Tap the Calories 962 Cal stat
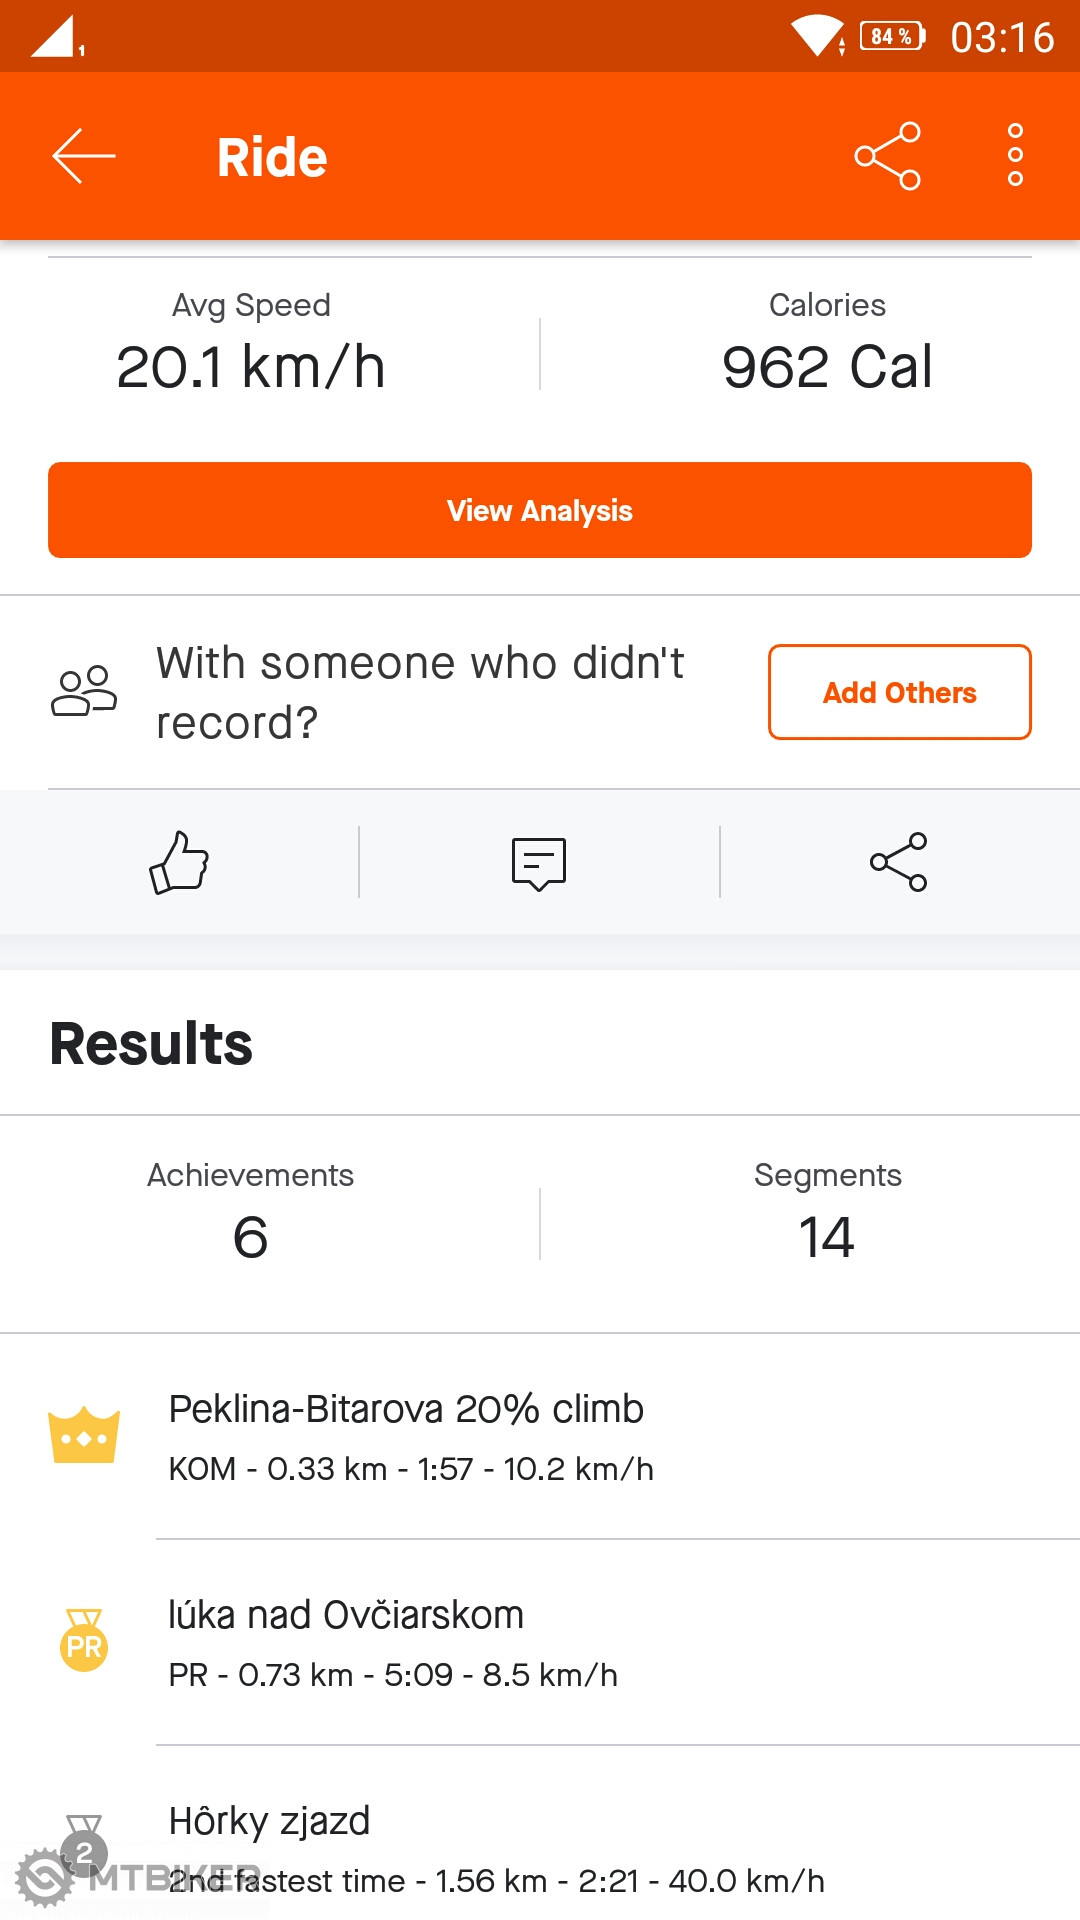Viewport: 1080px width, 1920px height. click(827, 343)
